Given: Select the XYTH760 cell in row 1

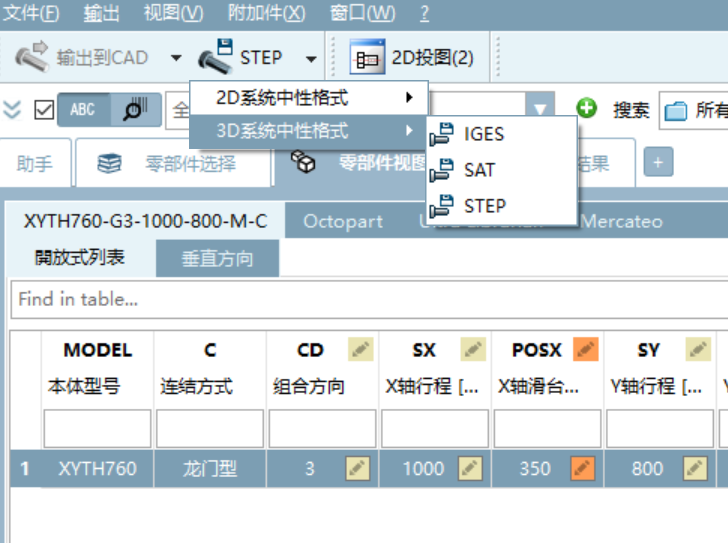Looking at the screenshot, I should (98, 468).
